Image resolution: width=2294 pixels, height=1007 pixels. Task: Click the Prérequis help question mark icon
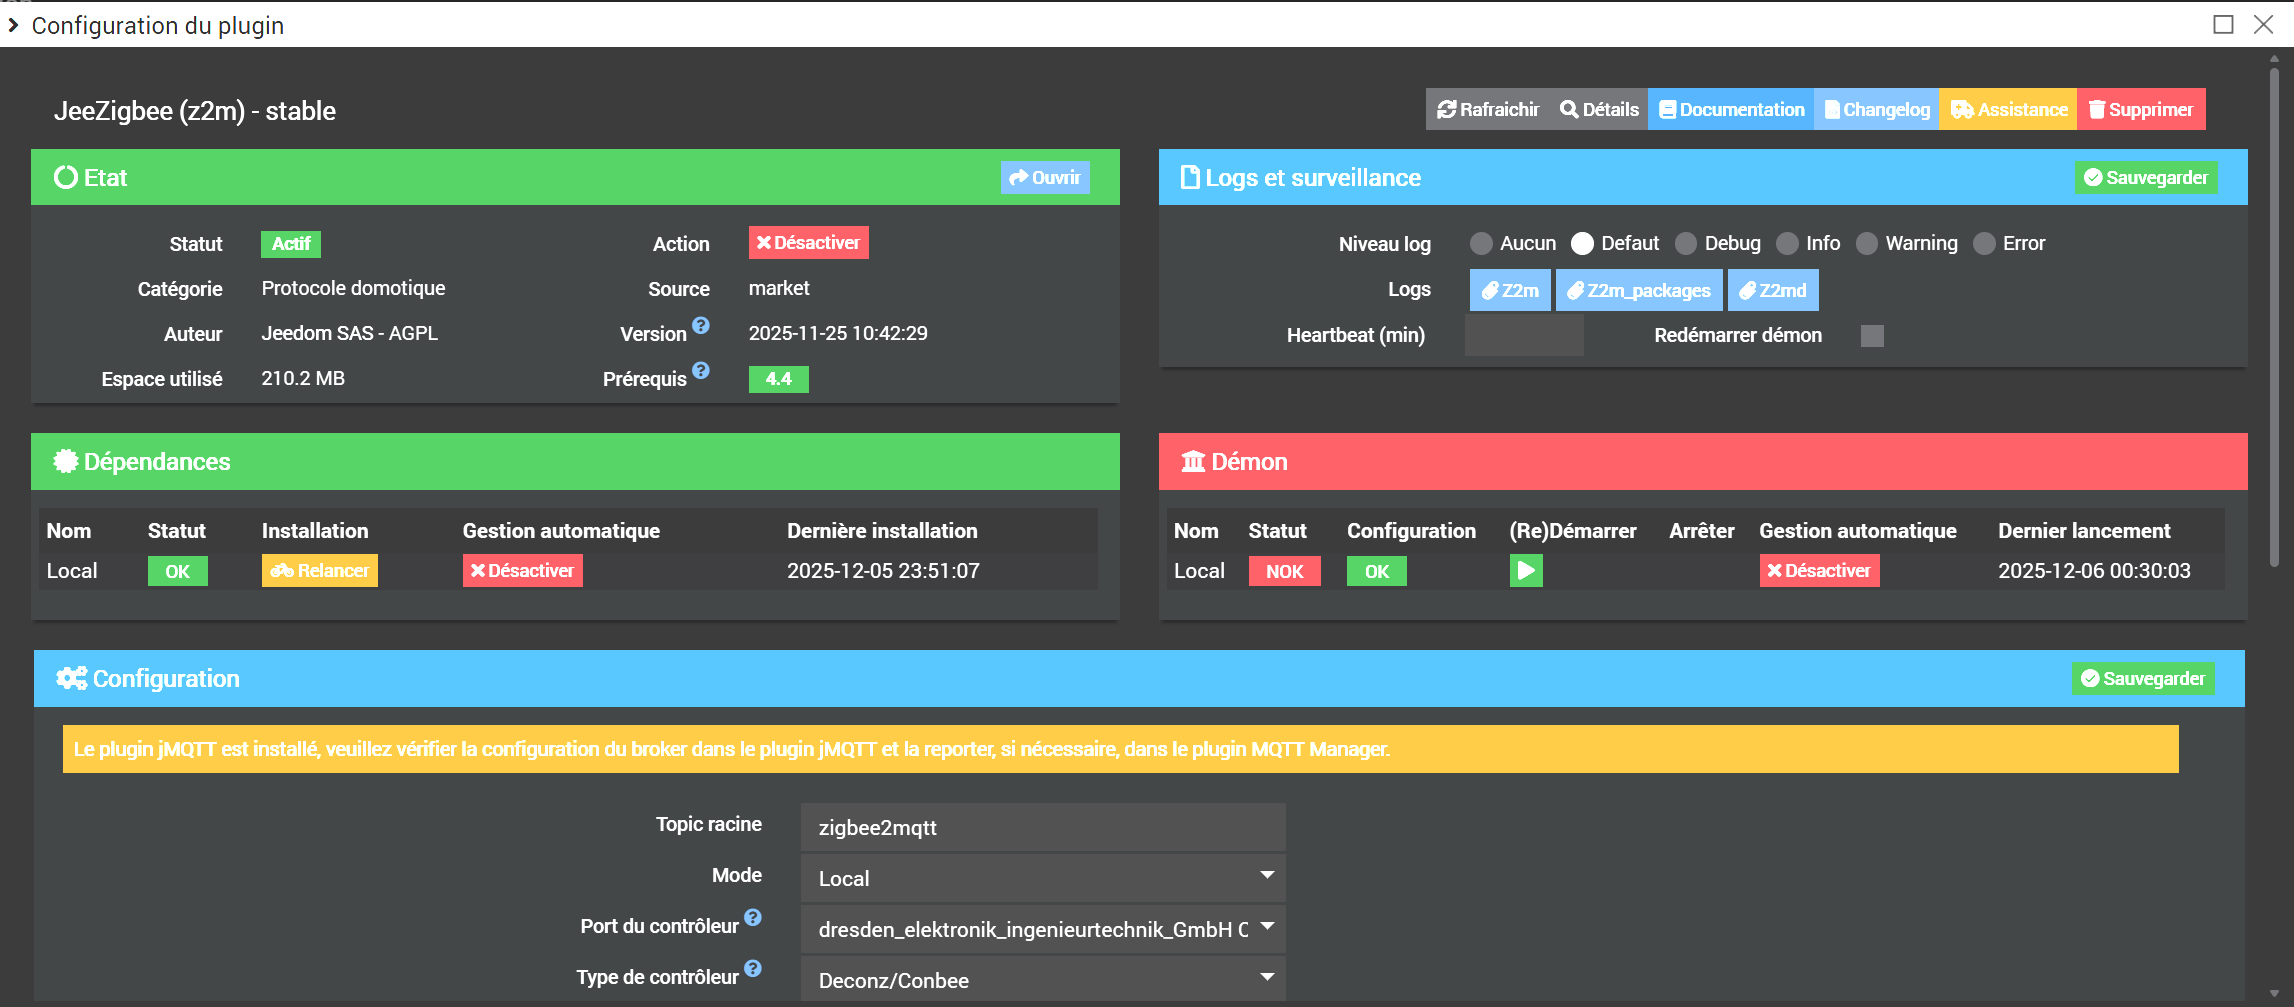[x=701, y=371]
